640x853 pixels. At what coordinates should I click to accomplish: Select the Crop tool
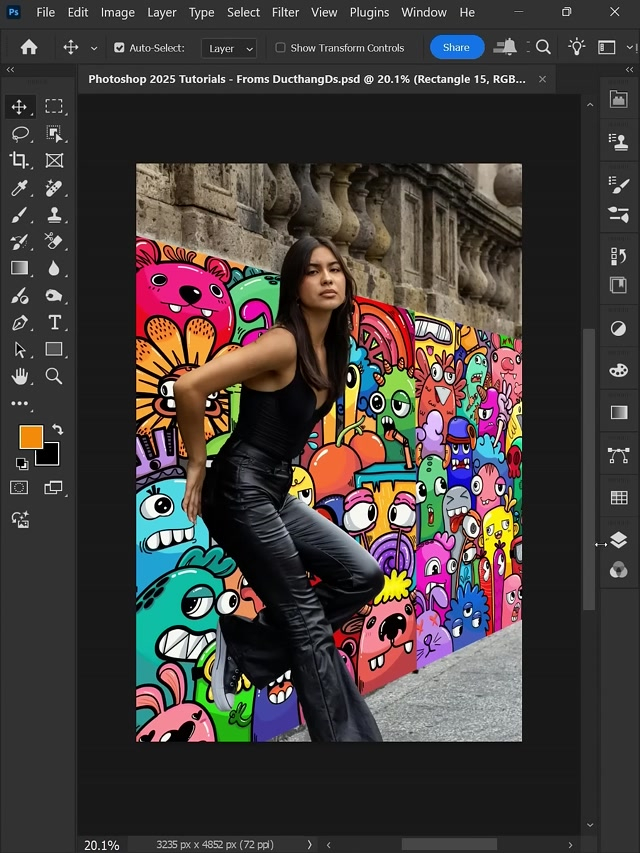[19, 160]
